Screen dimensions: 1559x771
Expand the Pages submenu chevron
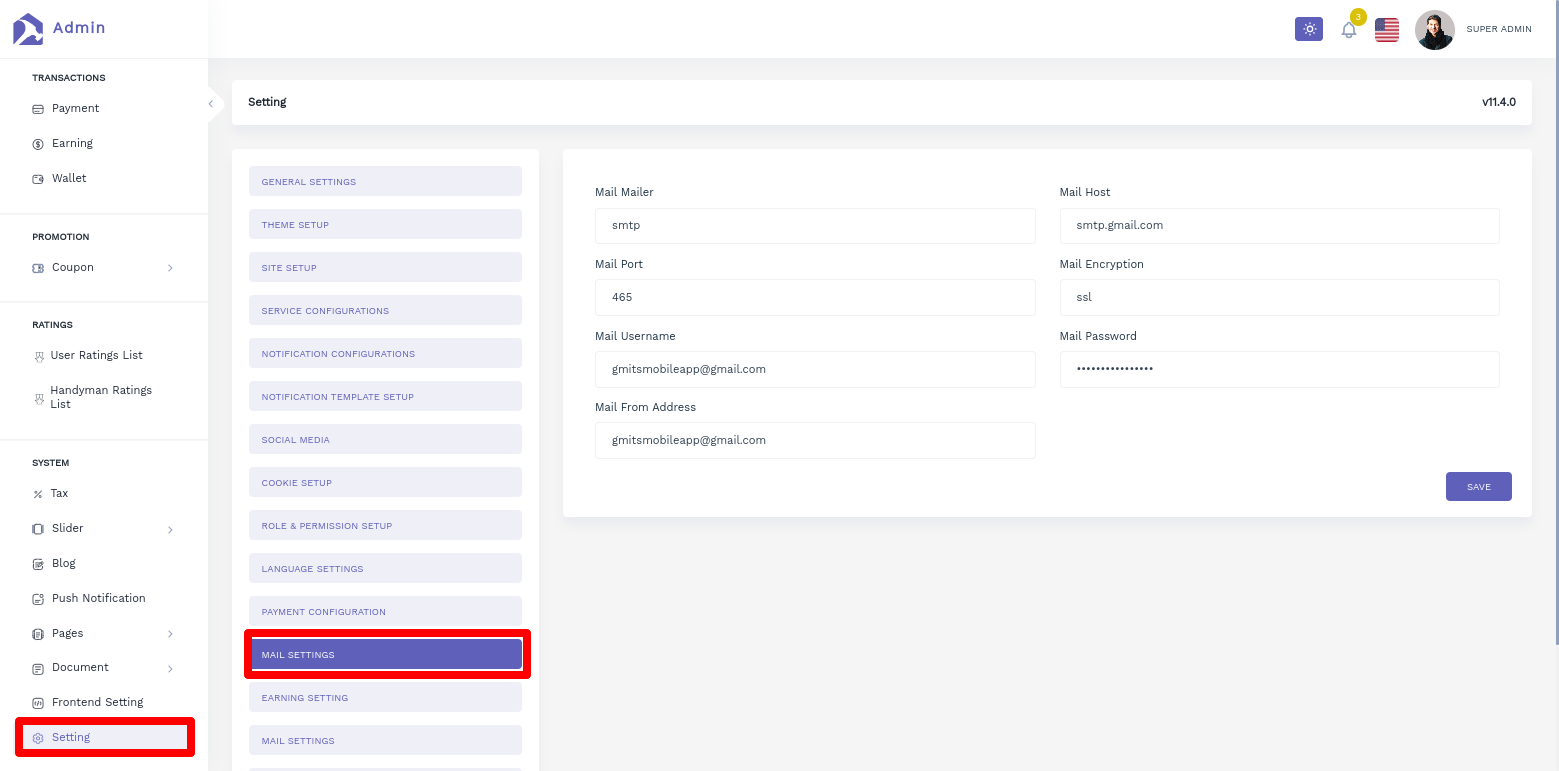pos(170,634)
